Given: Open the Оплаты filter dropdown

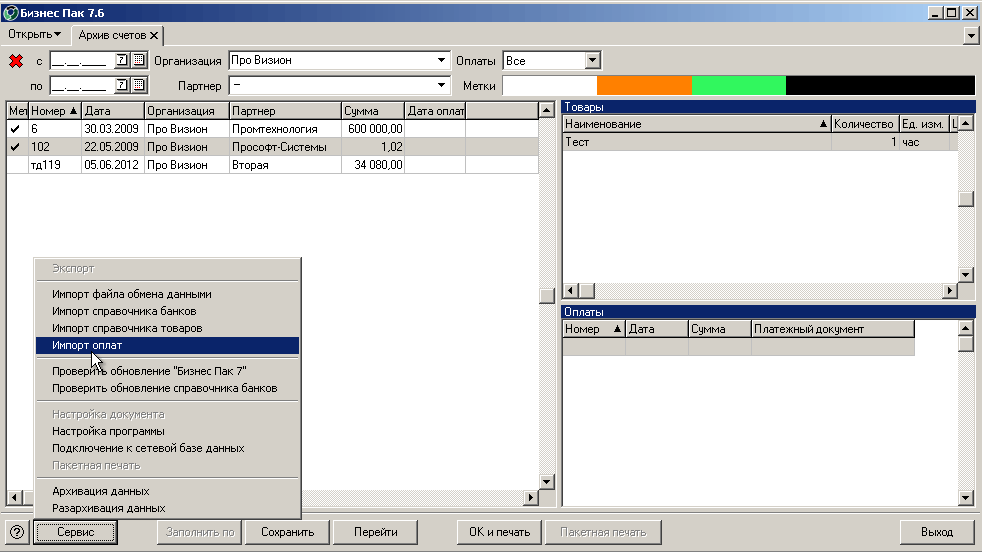Looking at the screenshot, I should [x=592, y=60].
